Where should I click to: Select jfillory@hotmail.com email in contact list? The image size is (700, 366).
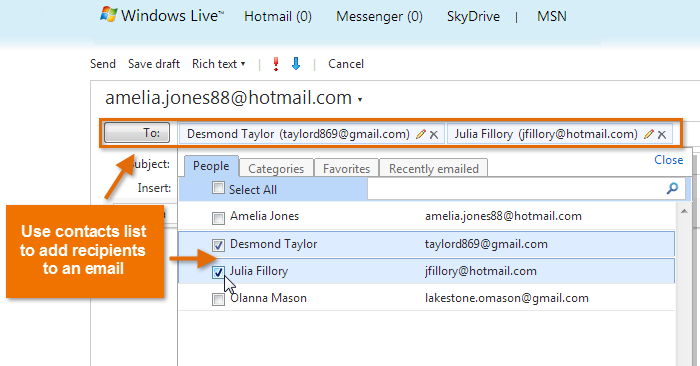point(481,271)
